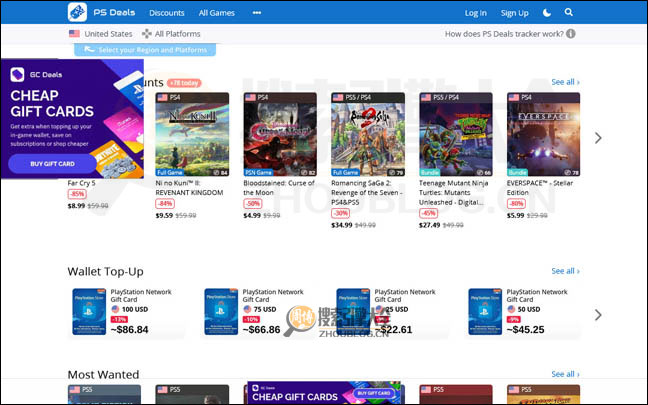Viewport: 648px width, 405px height.
Task: Open the Discounts menu item
Action: (167, 13)
